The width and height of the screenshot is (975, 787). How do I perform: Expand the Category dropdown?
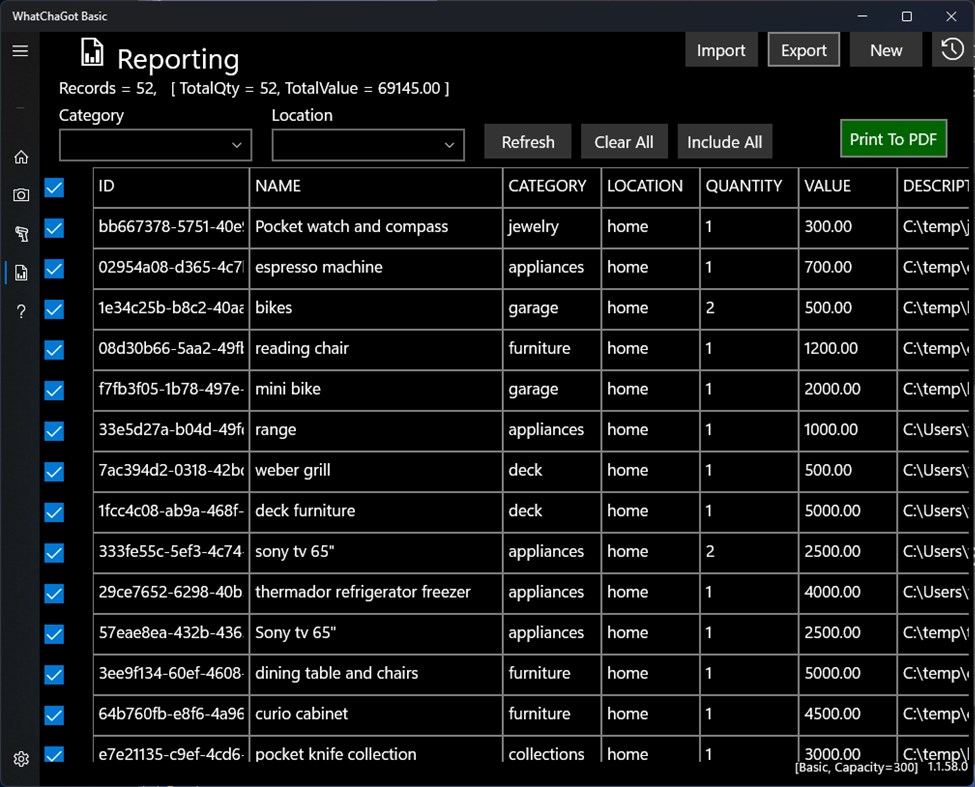pyautogui.click(x=155, y=145)
